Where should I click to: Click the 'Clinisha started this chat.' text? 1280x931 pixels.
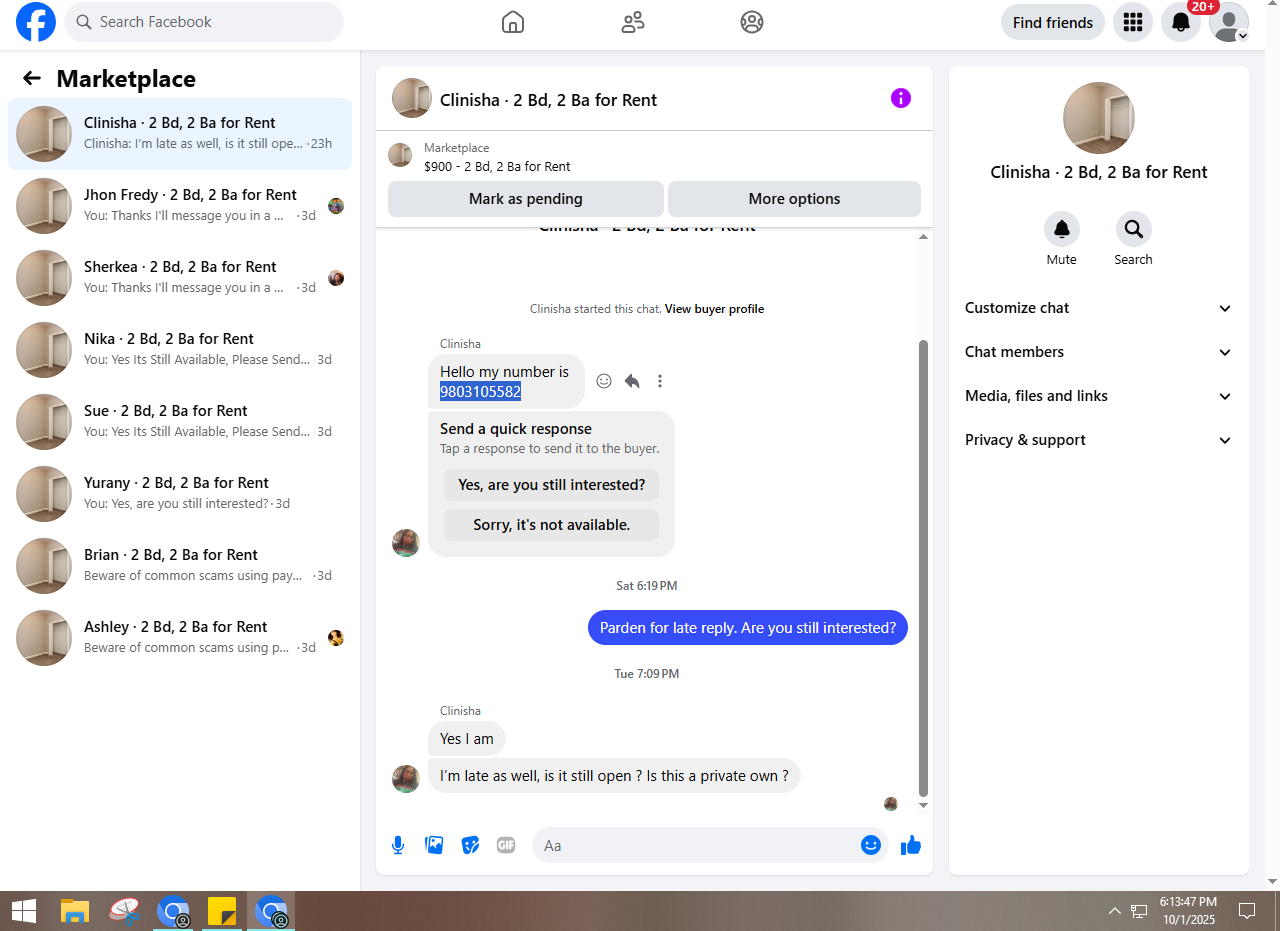click(x=596, y=309)
